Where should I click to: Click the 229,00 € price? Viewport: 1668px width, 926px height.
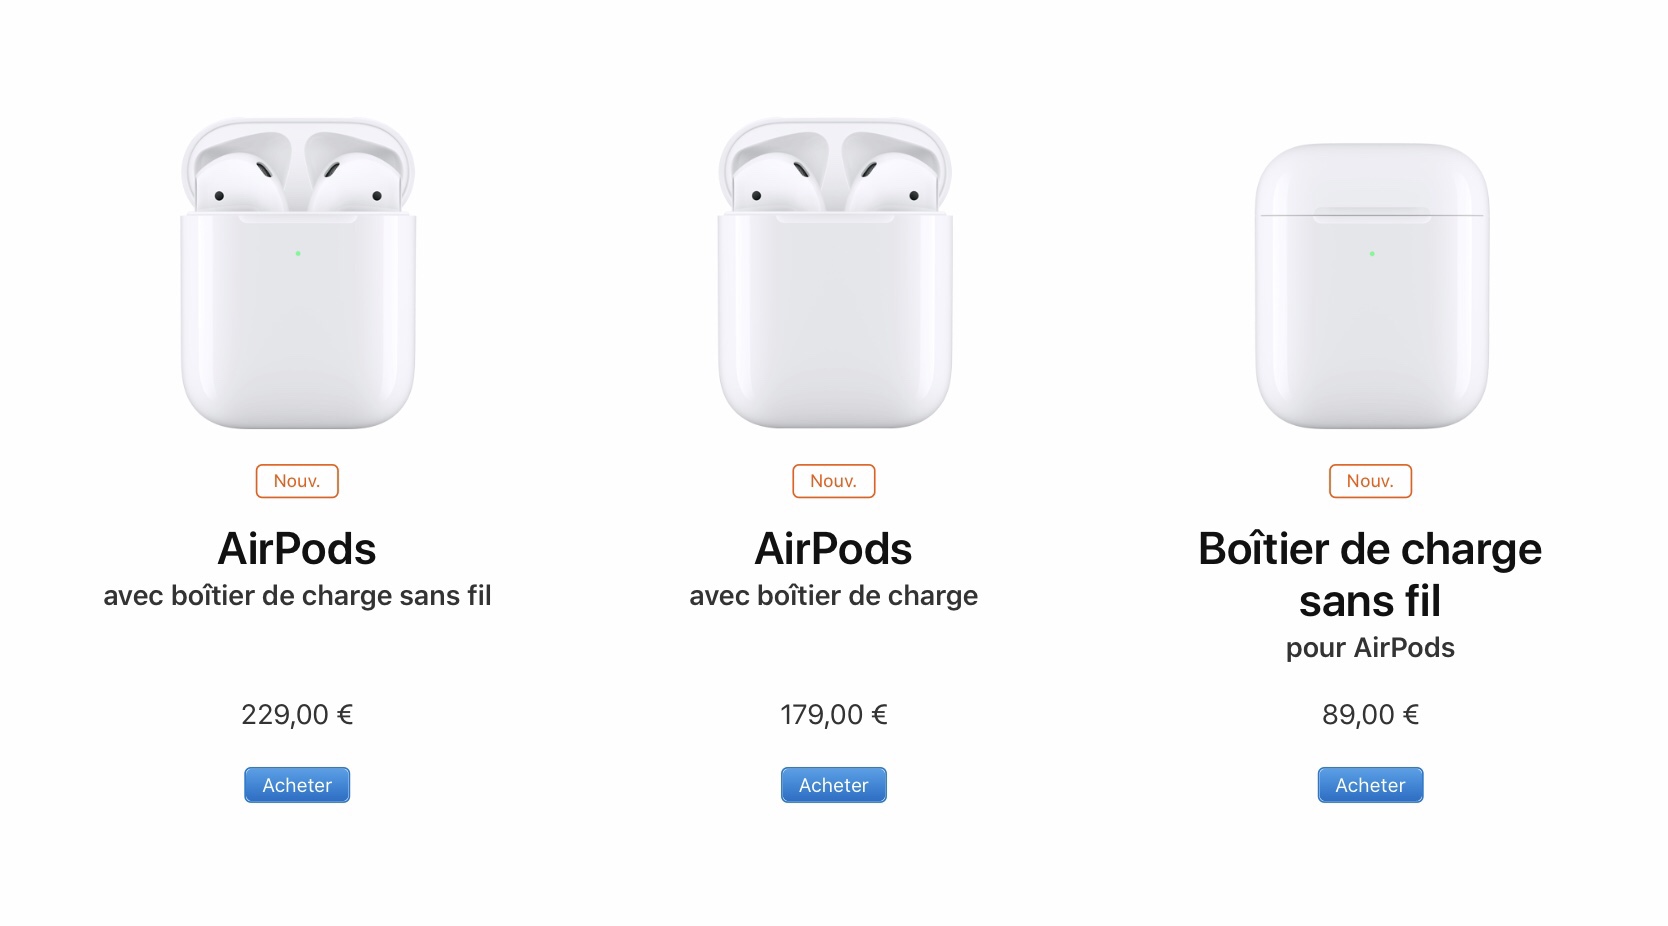pyautogui.click(x=297, y=715)
